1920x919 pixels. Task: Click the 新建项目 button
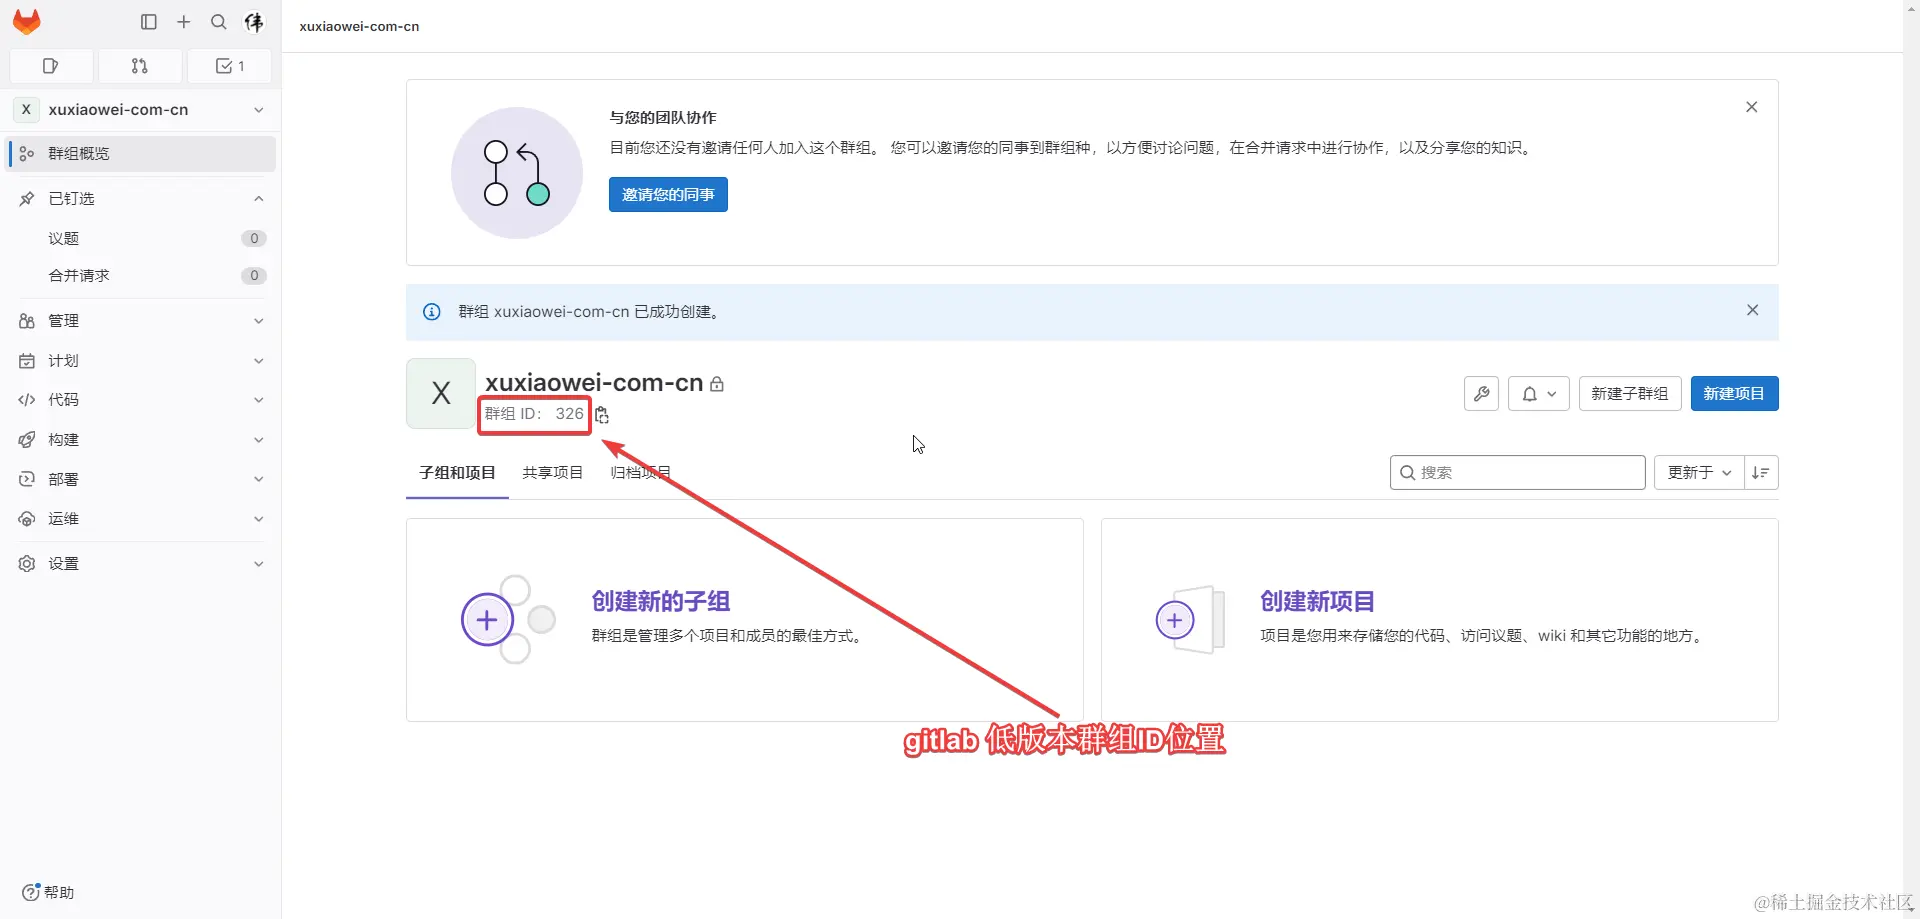click(x=1734, y=394)
